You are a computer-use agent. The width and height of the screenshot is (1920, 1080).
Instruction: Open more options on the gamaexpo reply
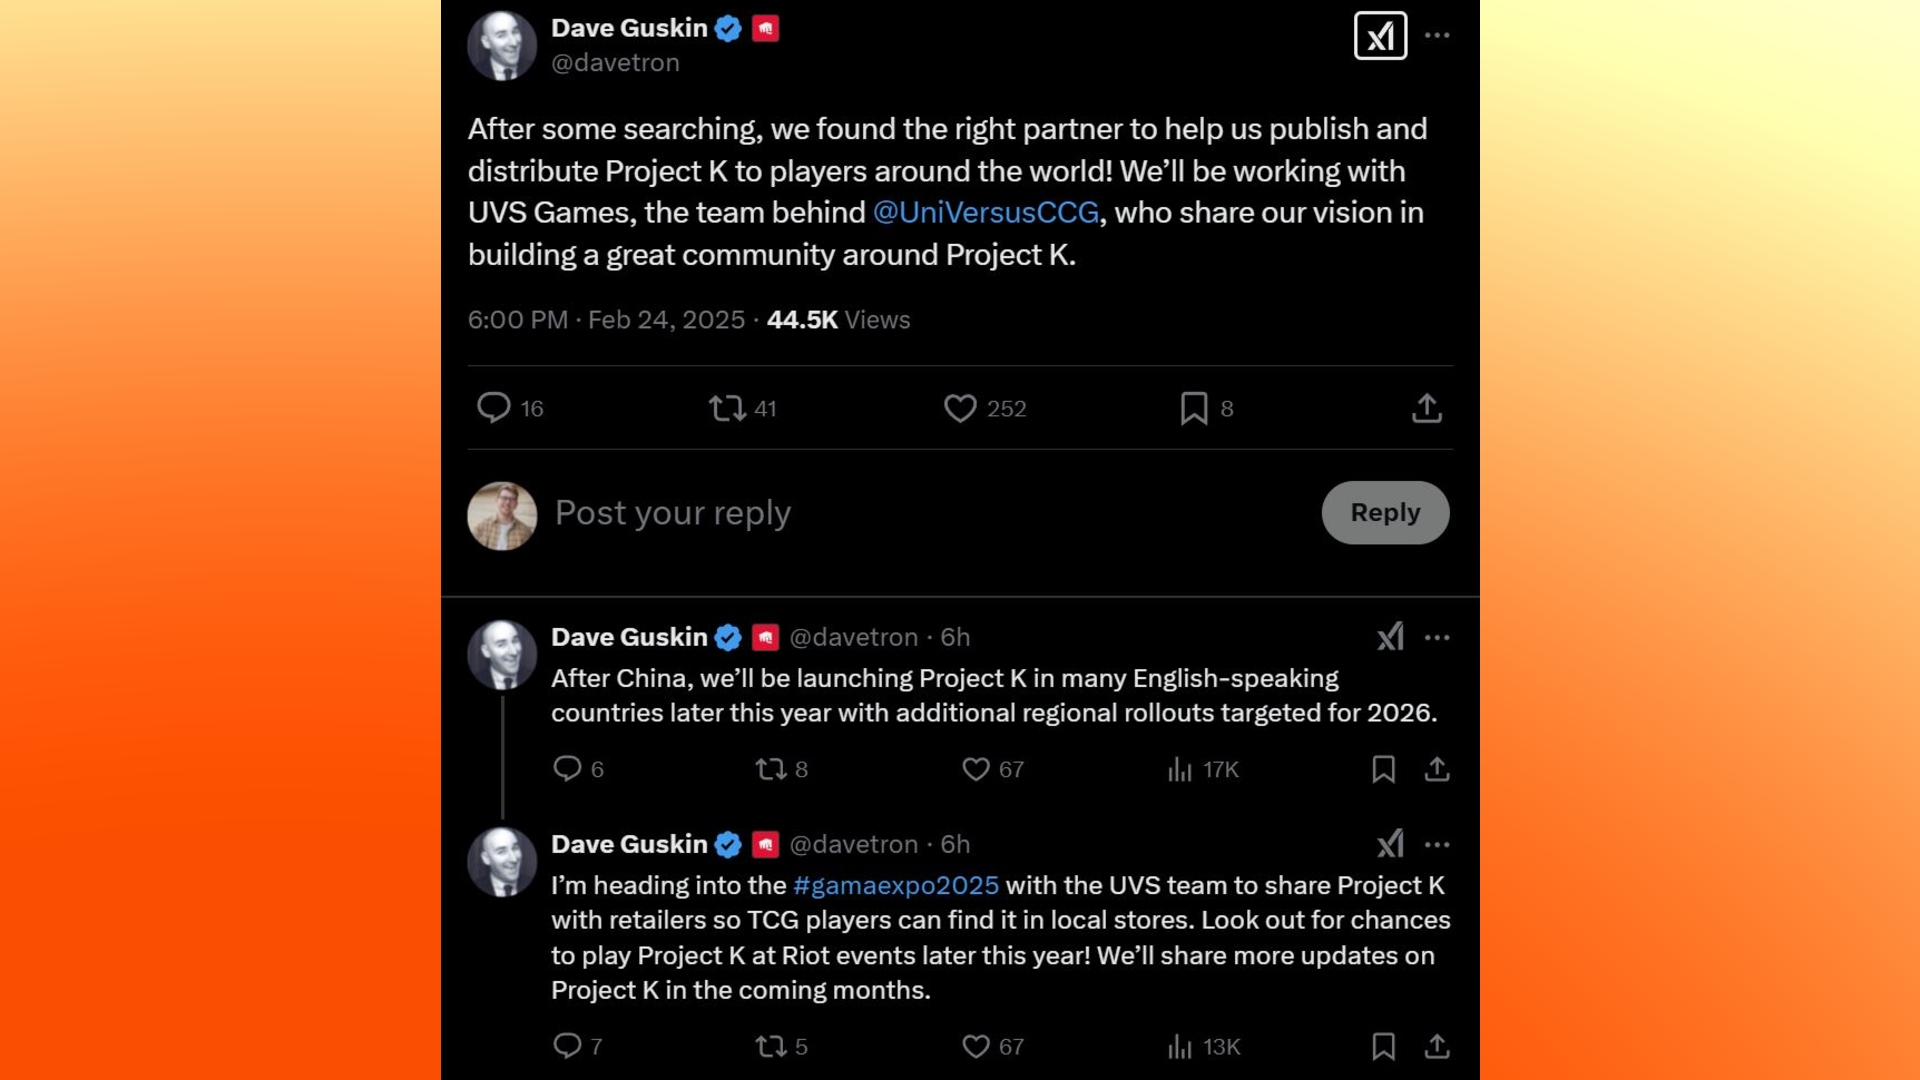(1437, 845)
